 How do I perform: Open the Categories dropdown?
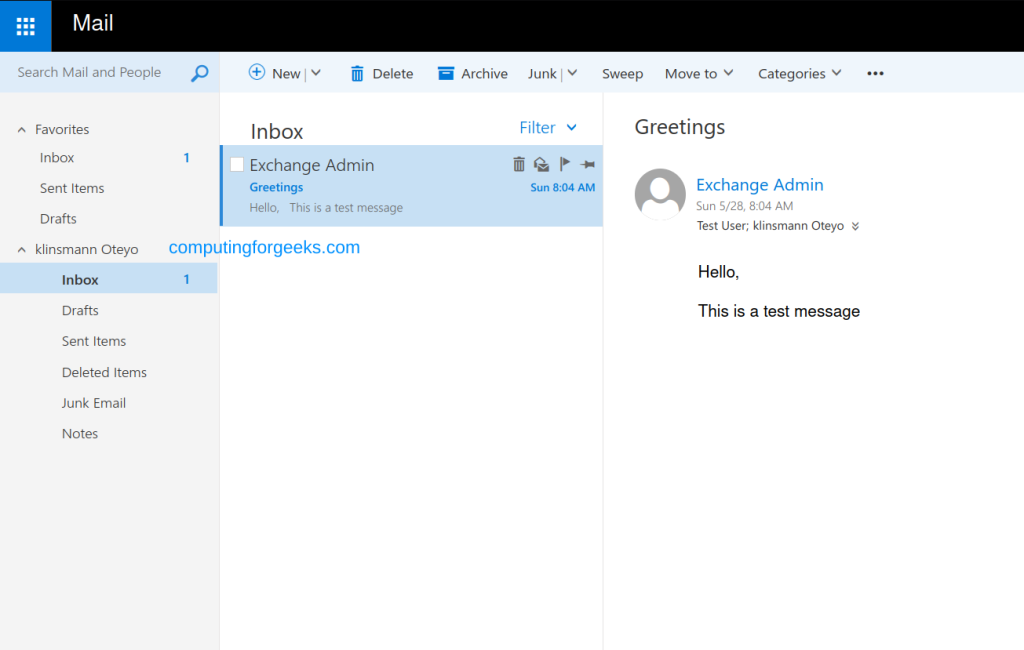pyautogui.click(x=799, y=74)
